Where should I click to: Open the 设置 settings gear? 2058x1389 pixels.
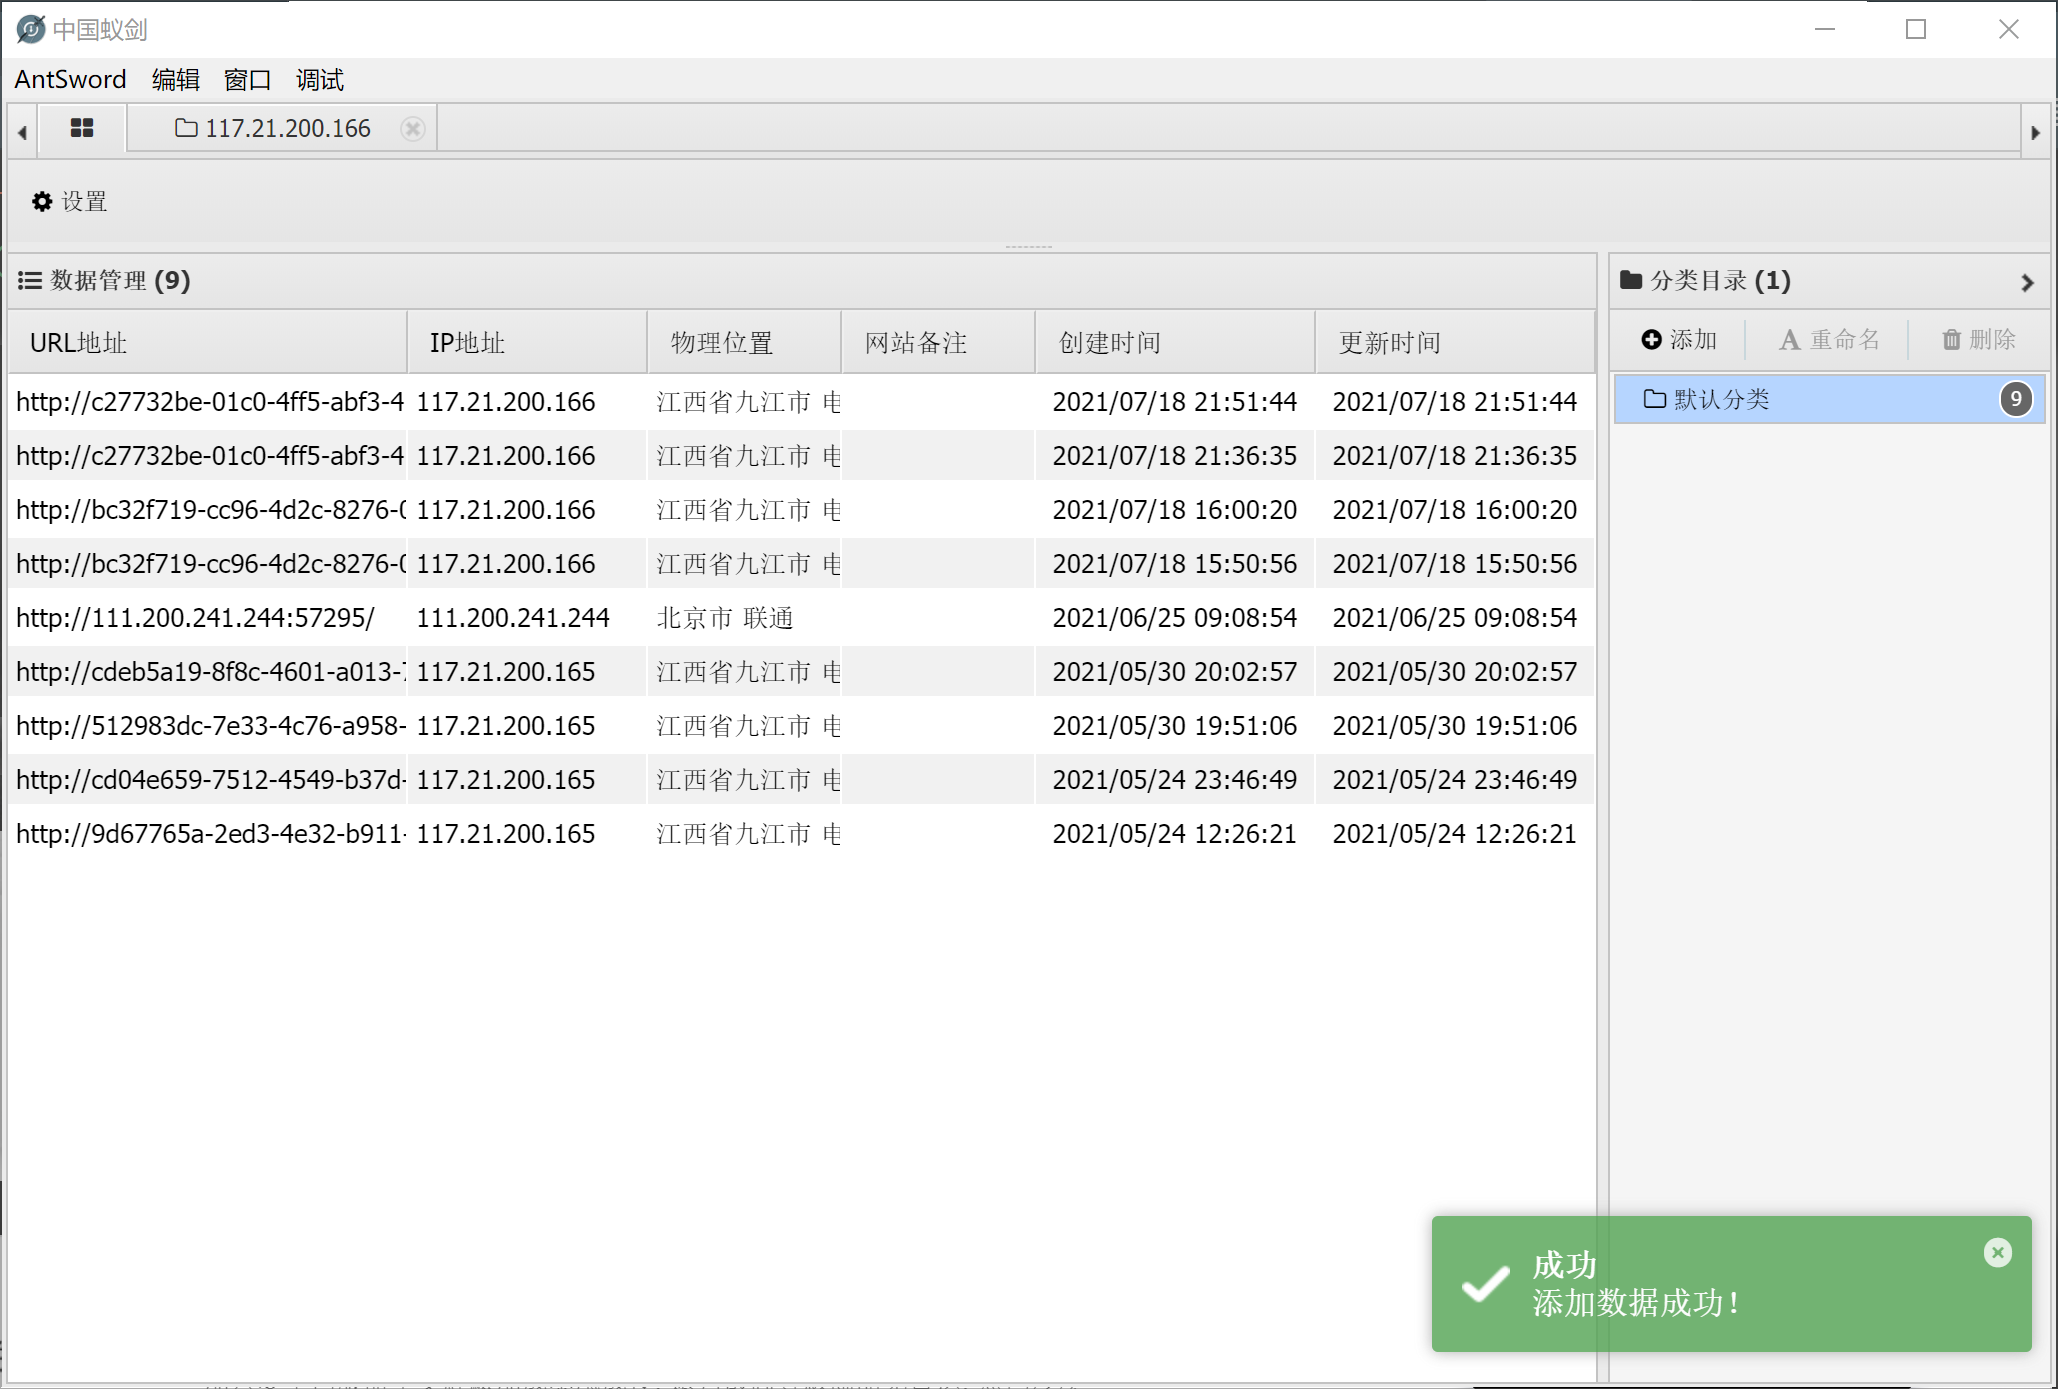pos(69,202)
